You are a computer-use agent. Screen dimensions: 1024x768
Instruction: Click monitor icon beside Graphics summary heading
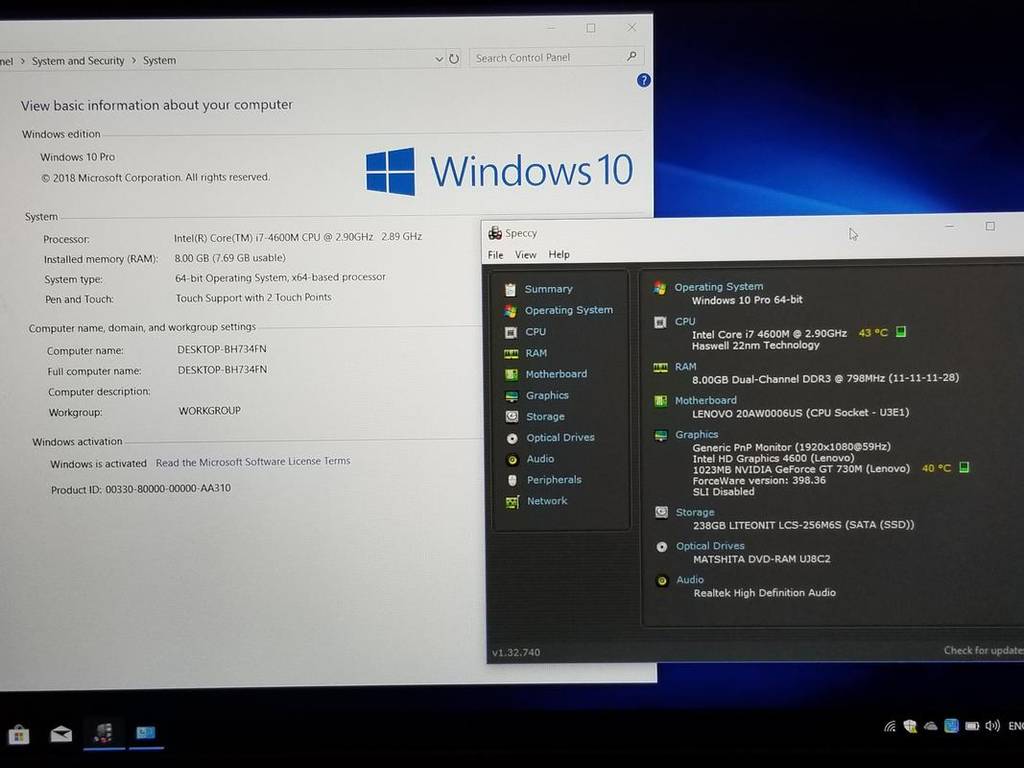click(x=661, y=436)
